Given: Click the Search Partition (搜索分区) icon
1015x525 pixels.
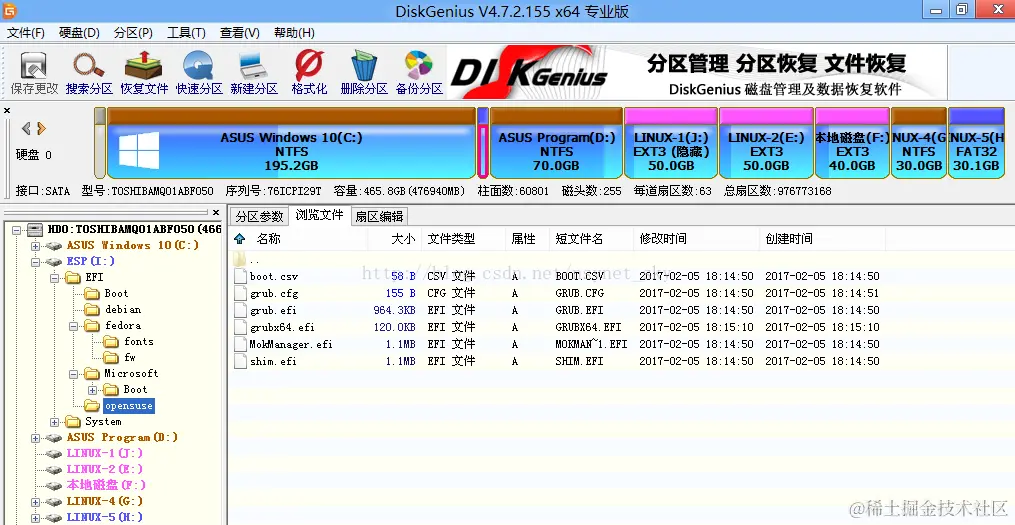Looking at the screenshot, I should 89,73.
